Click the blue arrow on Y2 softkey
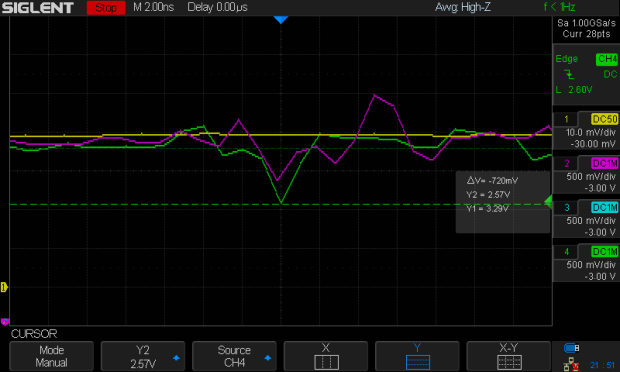The height and width of the screenshot is (372, 620). tap(176, 358)
